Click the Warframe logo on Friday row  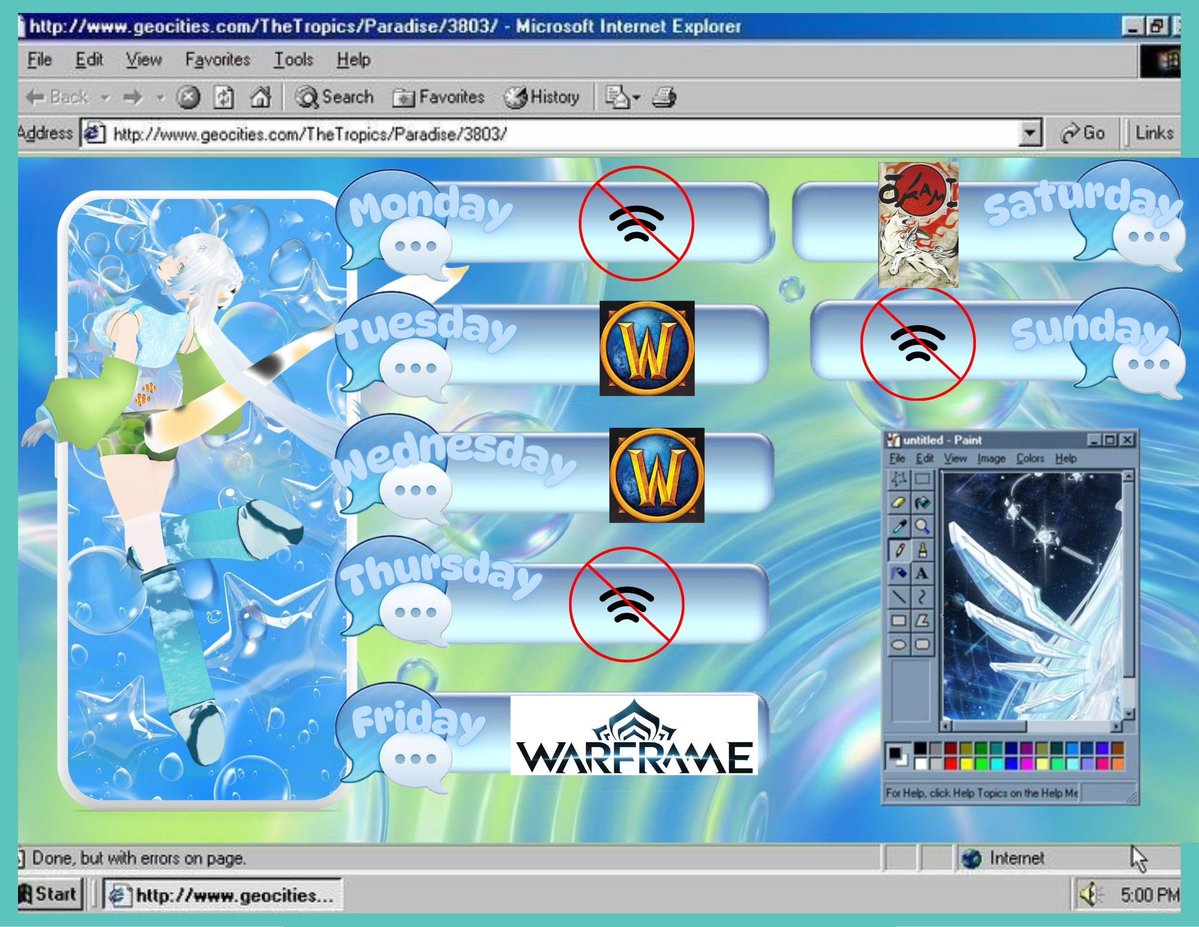[x=635, y=734]
